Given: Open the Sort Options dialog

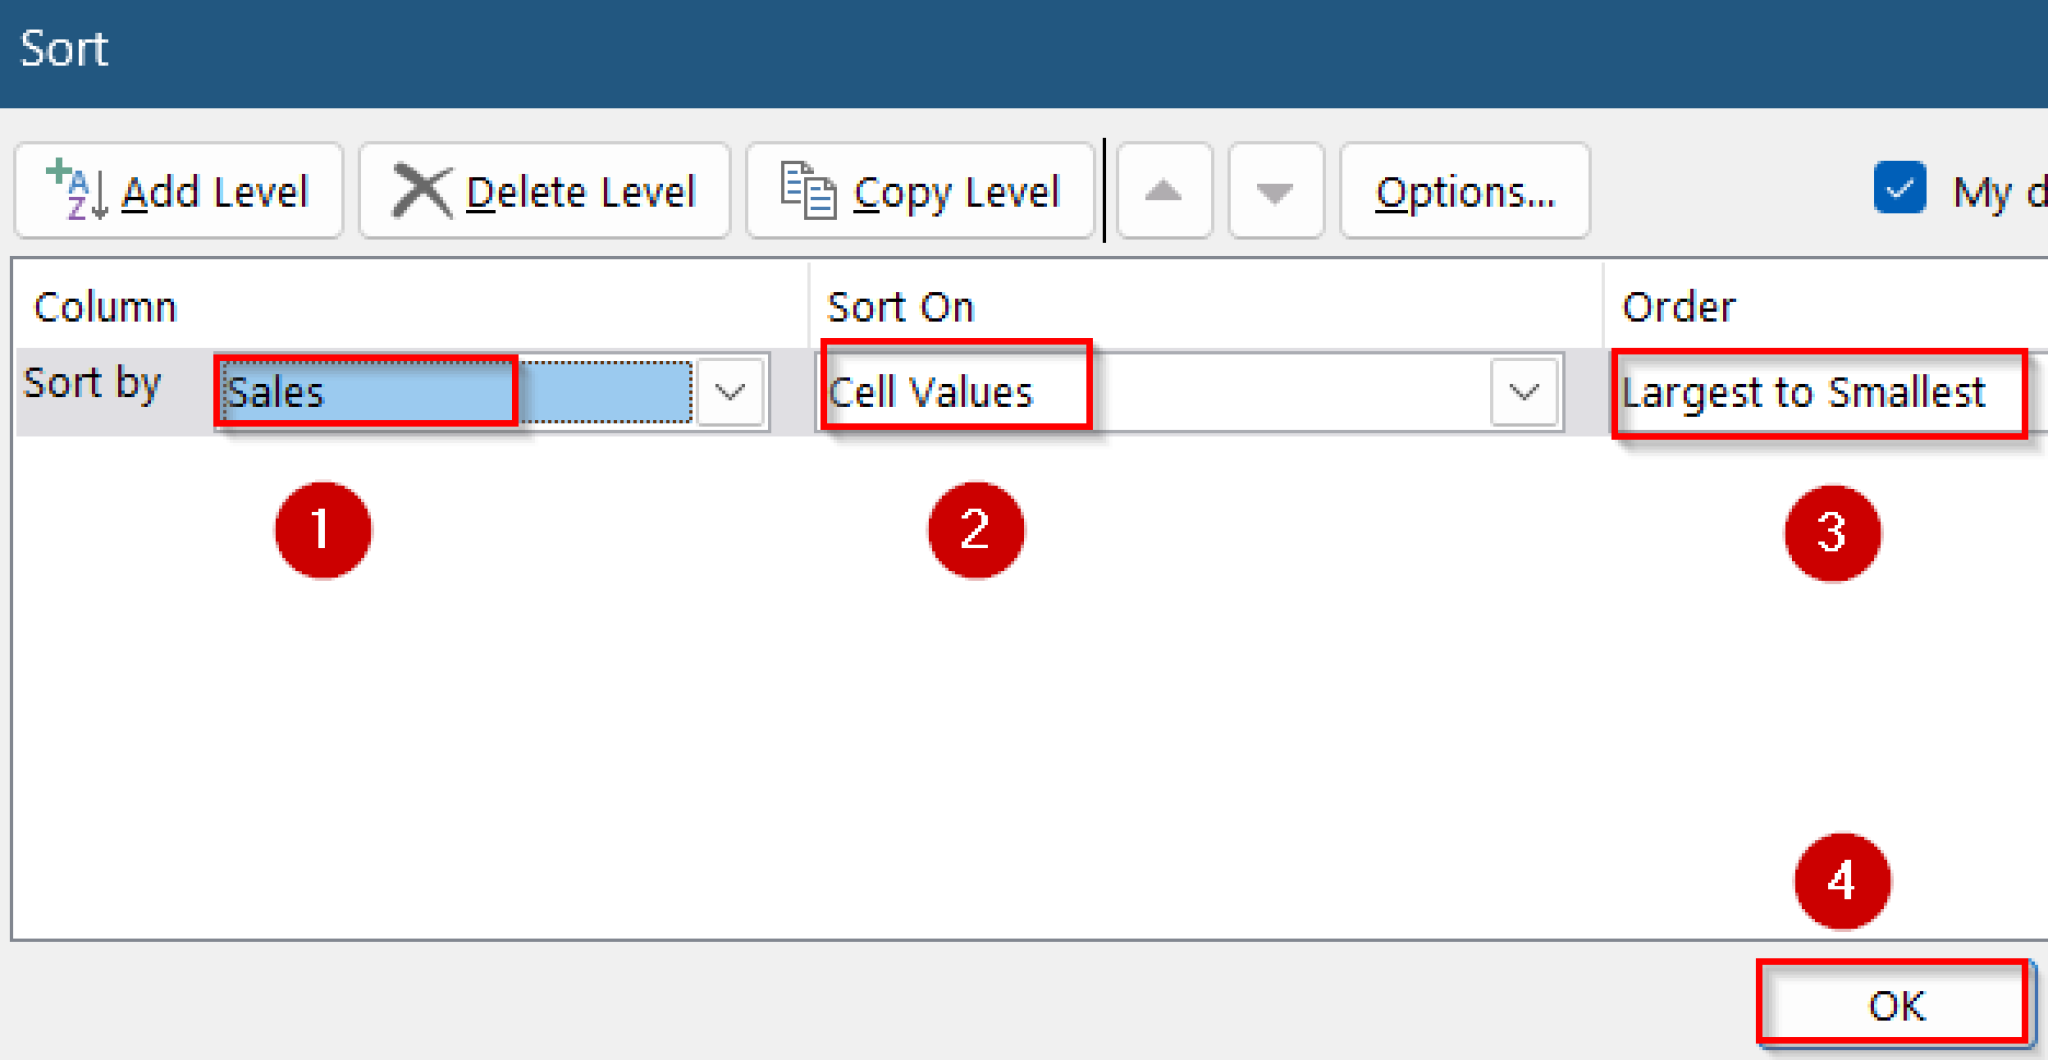Looking at the screenshot, I should point(1464,190).
